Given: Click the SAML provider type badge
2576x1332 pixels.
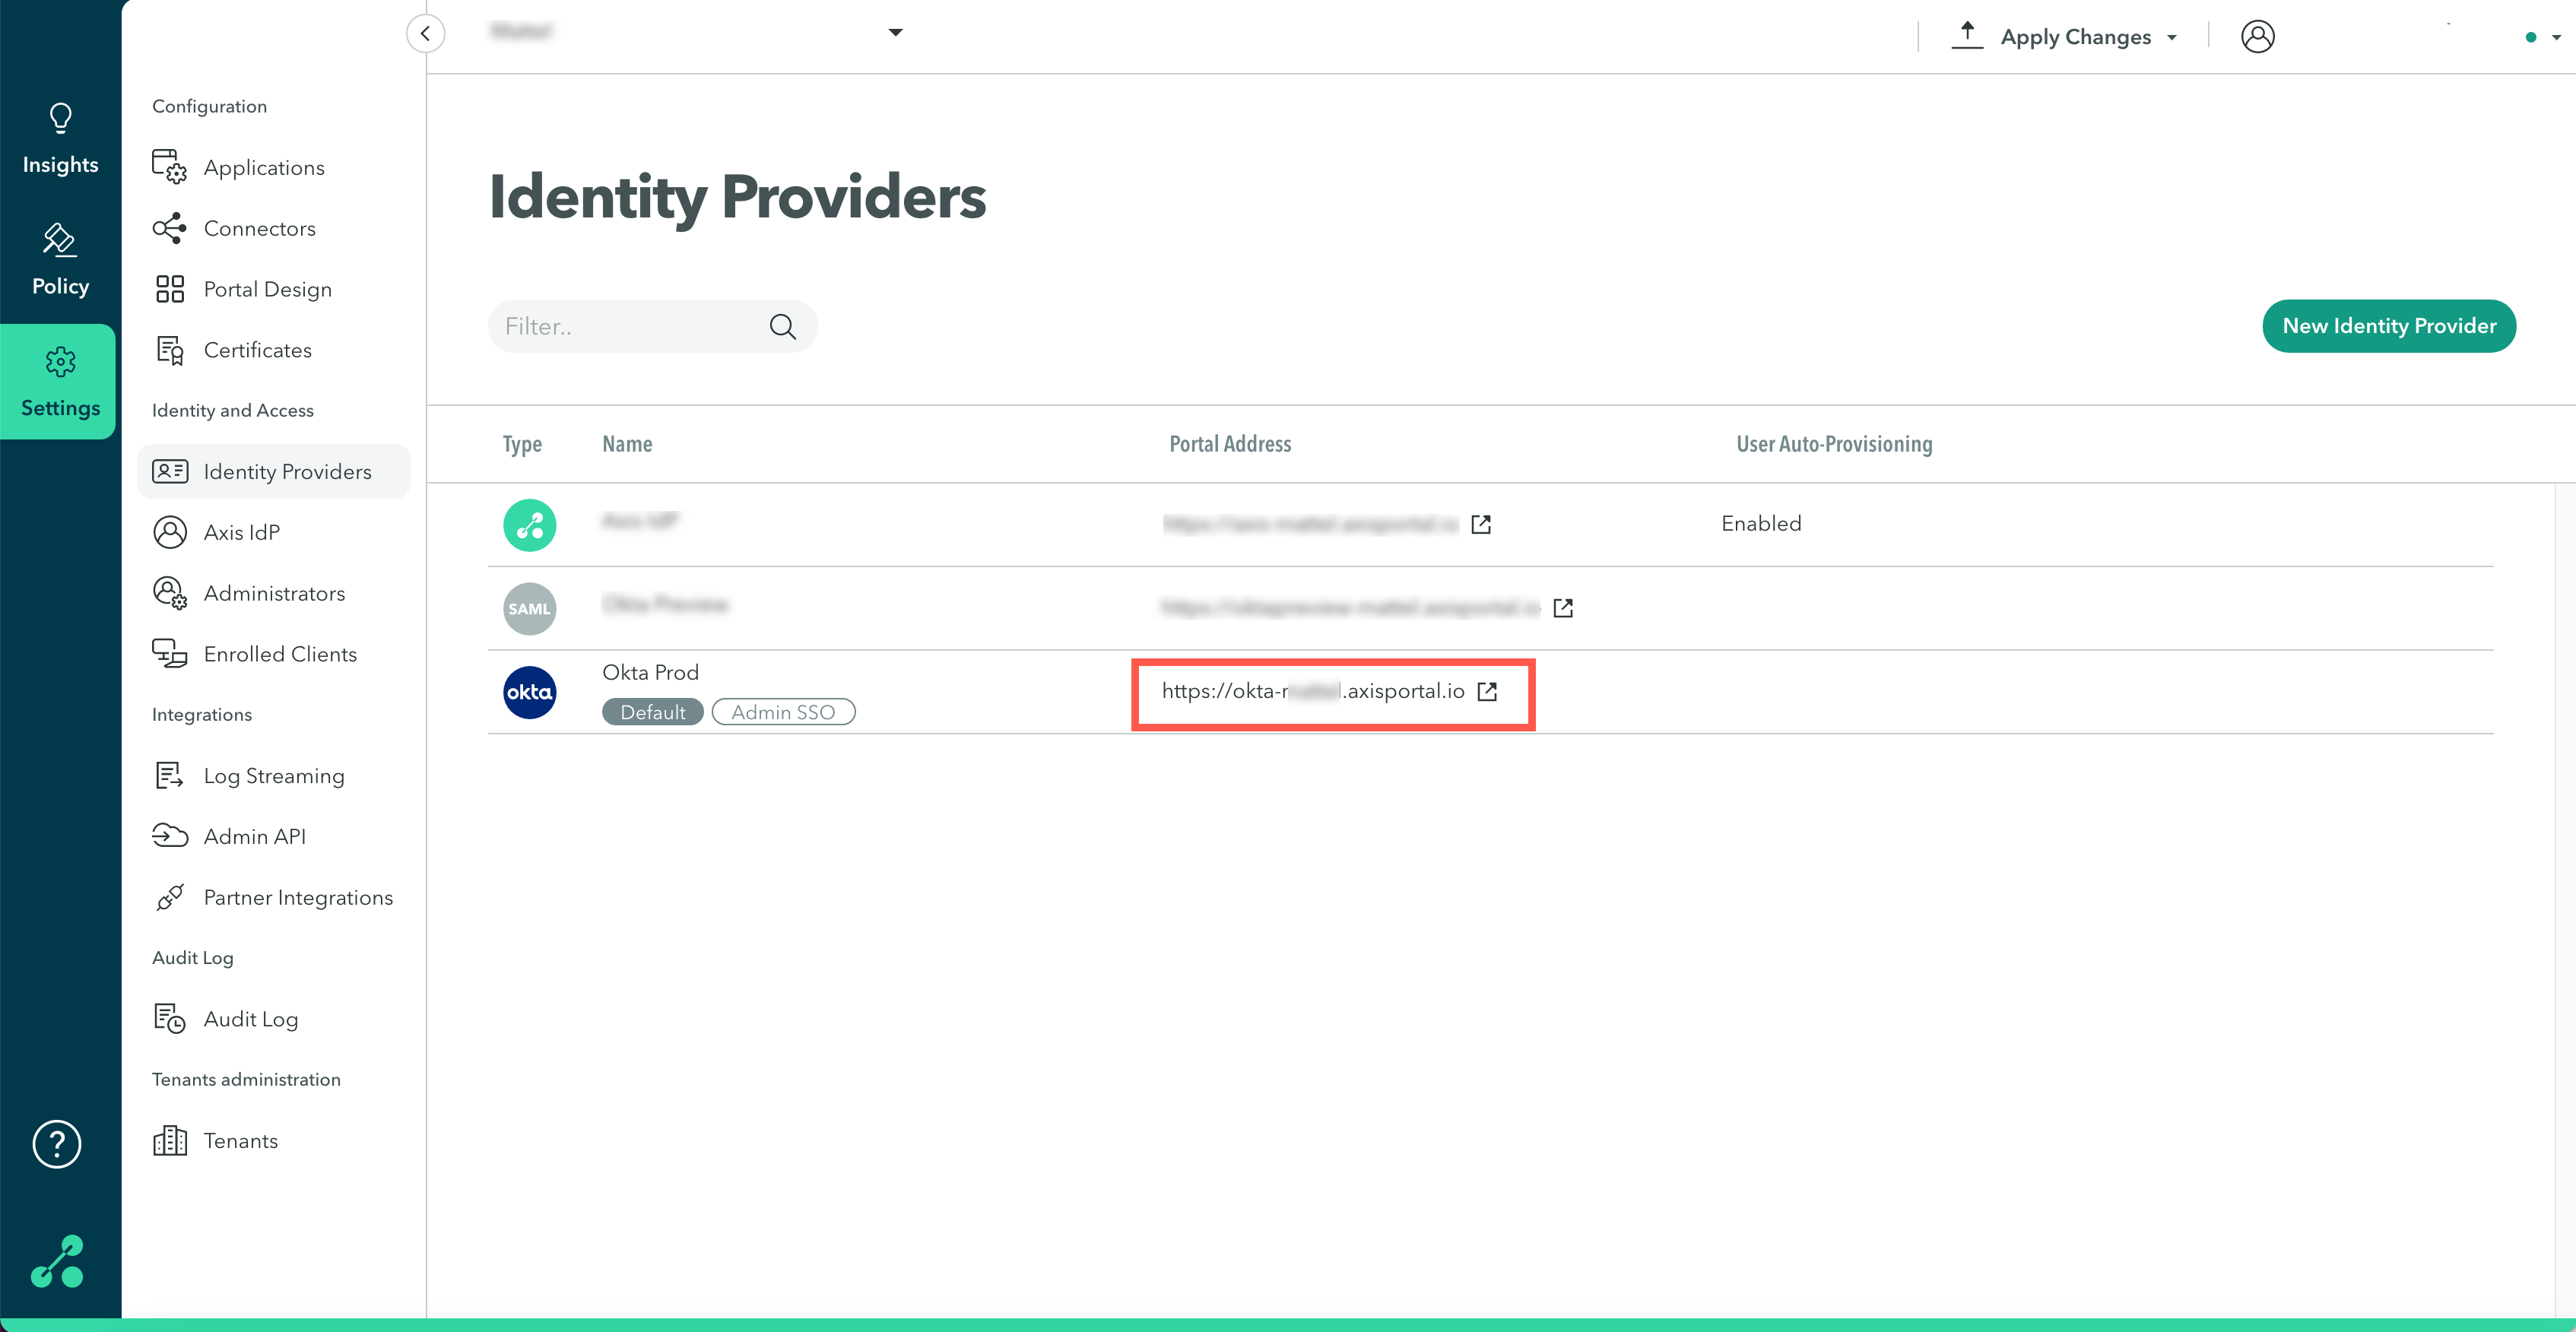Looking at the screenshot, I should (x=529, y=609).
